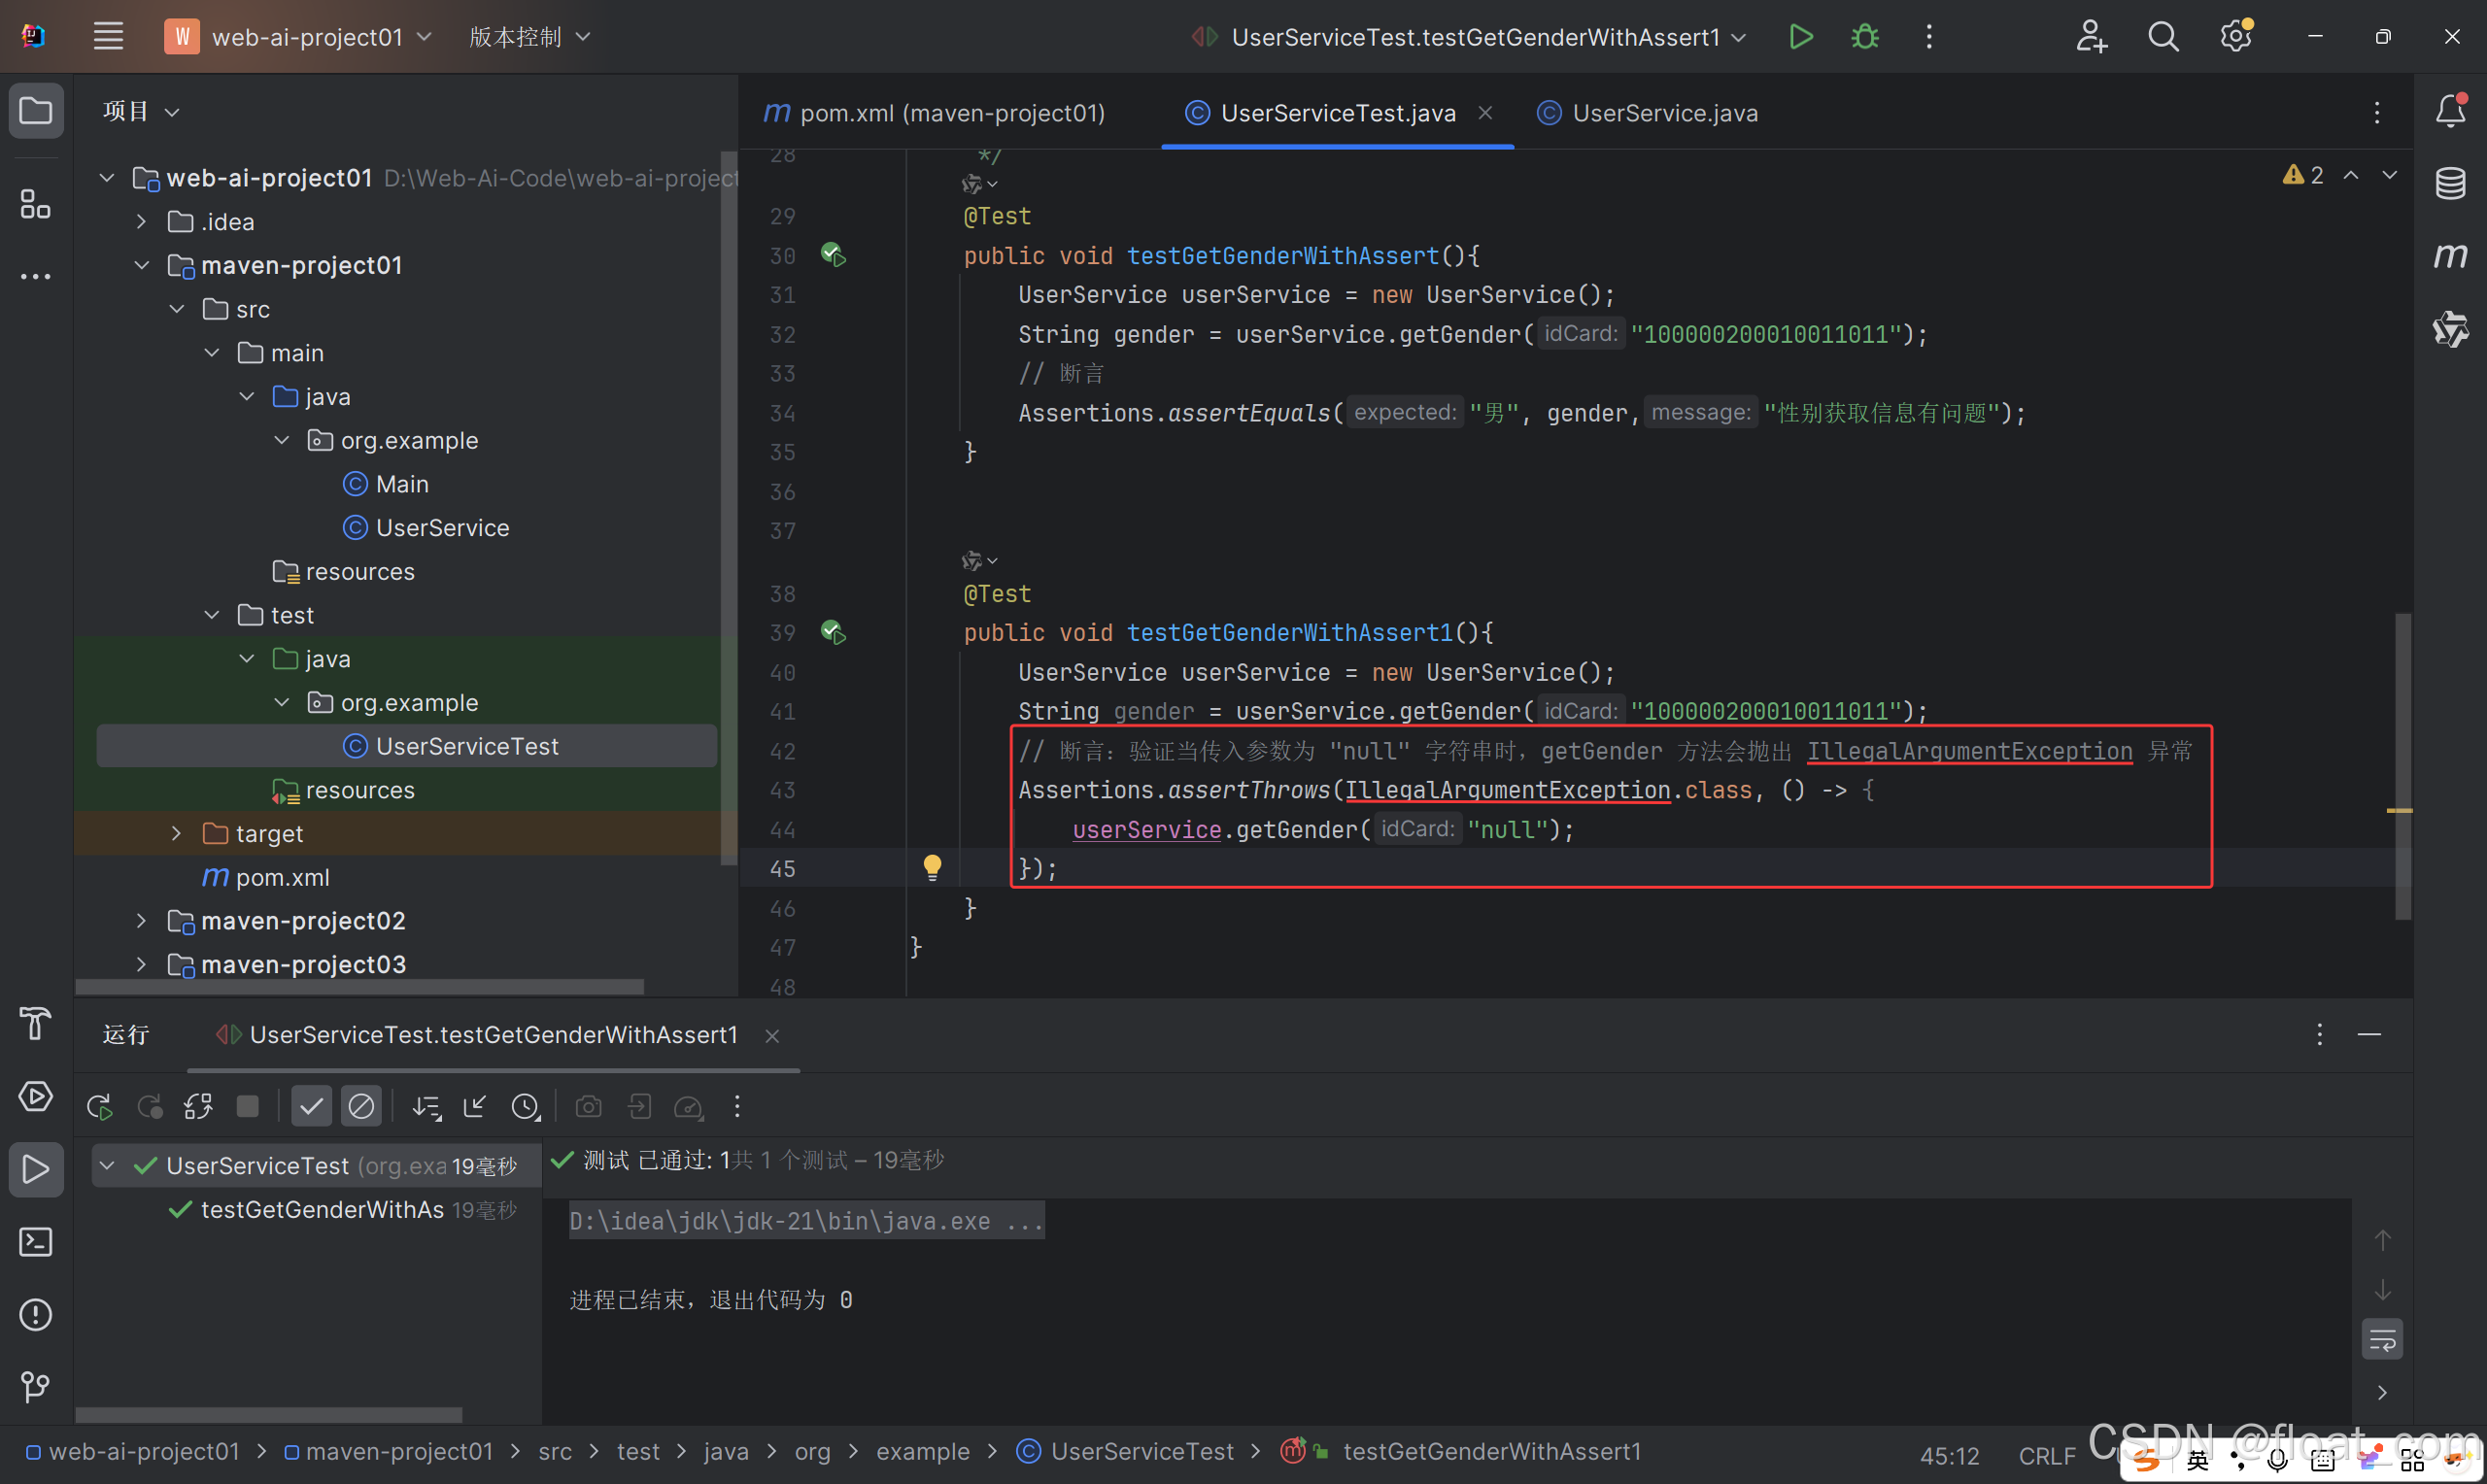Toggle soft-wrap in the run console
The image size is (2487, 1484).
pyautogui.click(x=2382, y=1340)
